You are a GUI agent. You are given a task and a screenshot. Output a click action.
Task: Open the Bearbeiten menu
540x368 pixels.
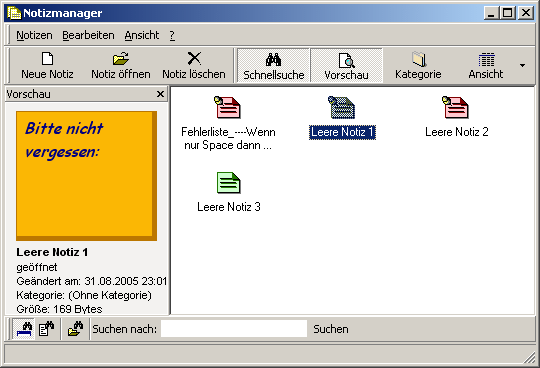(88, 35)
